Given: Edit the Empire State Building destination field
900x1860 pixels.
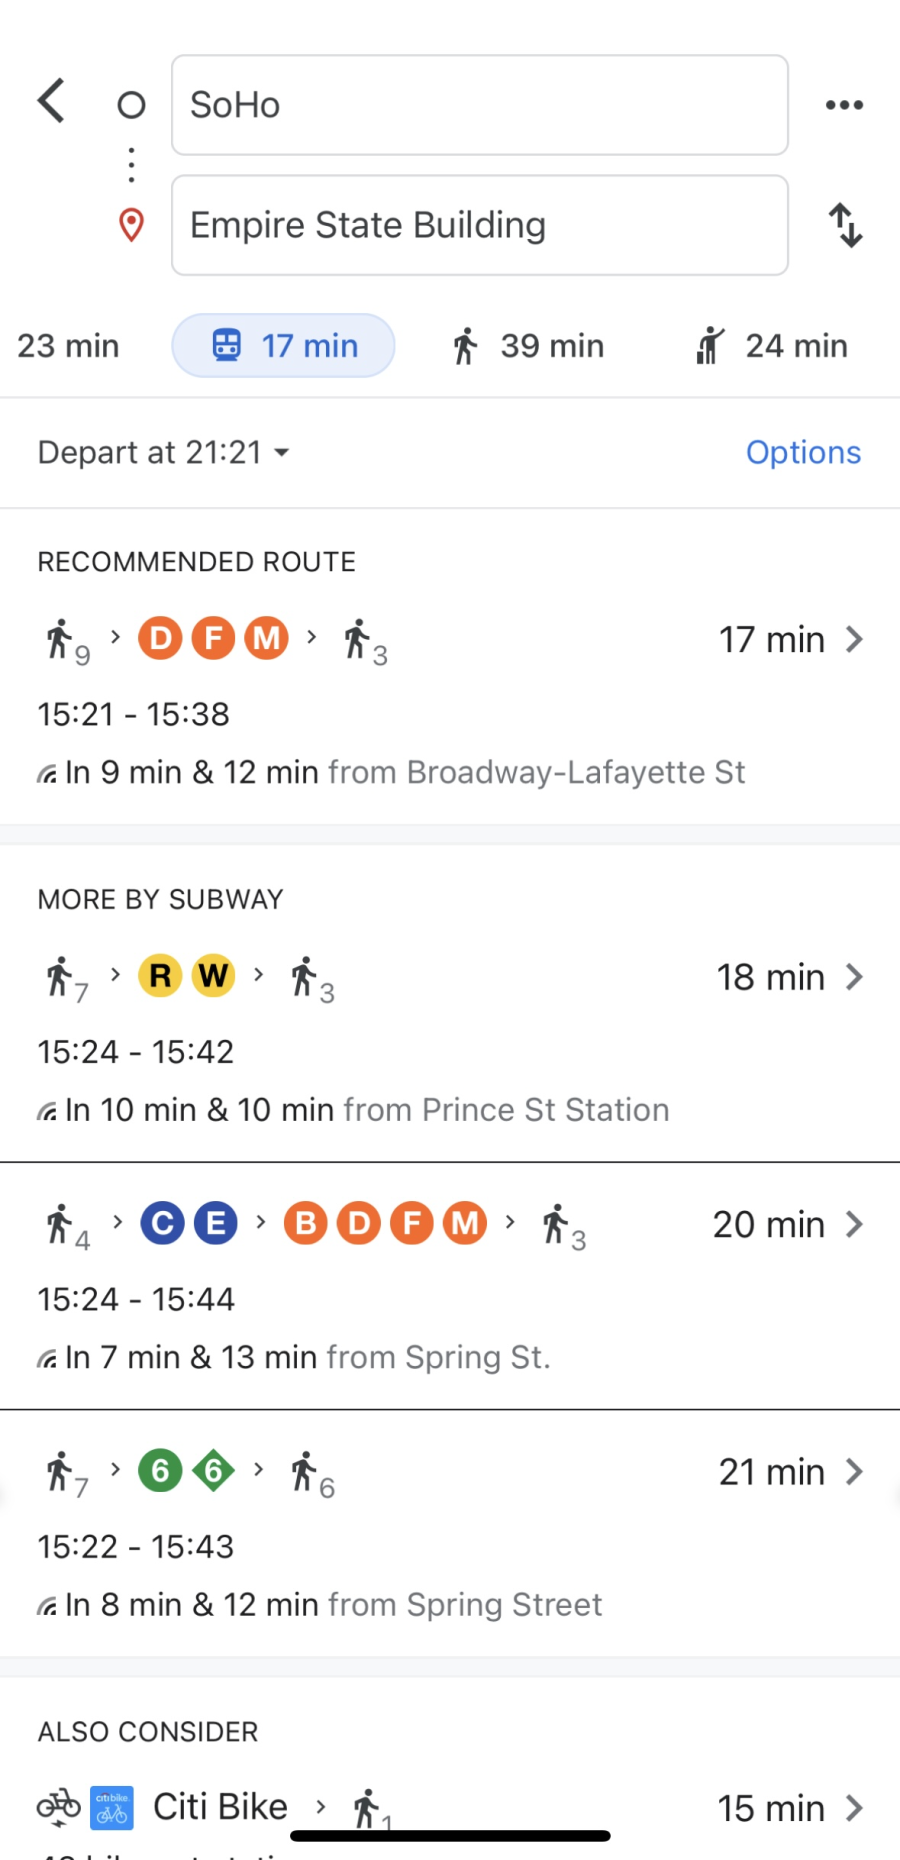Looking at the screenshot, I should point(480,225).
